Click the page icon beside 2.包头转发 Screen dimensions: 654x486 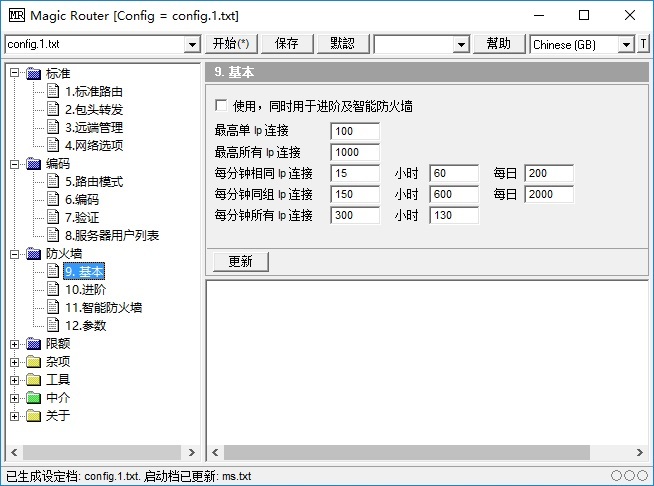point(53,109)
